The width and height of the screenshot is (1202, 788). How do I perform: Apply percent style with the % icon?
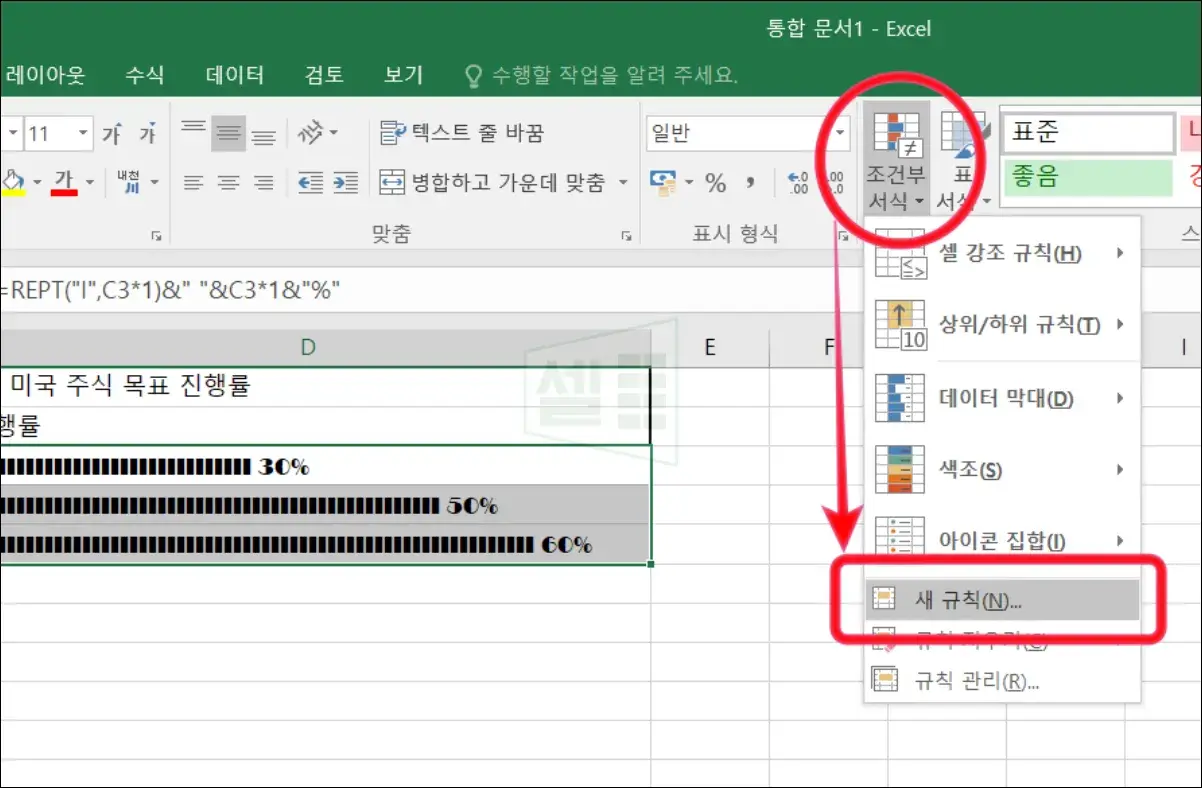[x=716, y=183]
